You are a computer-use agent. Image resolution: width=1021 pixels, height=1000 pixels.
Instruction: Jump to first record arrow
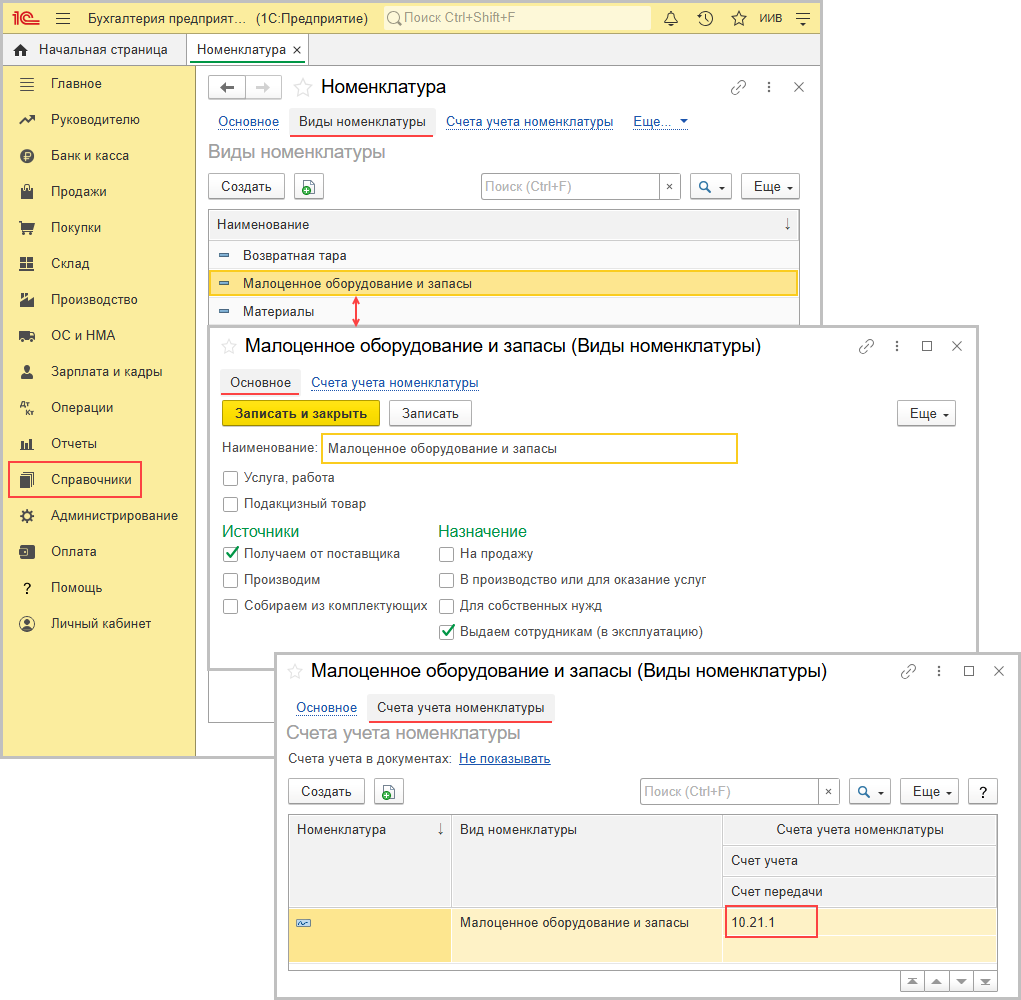(x=913, y=981)
